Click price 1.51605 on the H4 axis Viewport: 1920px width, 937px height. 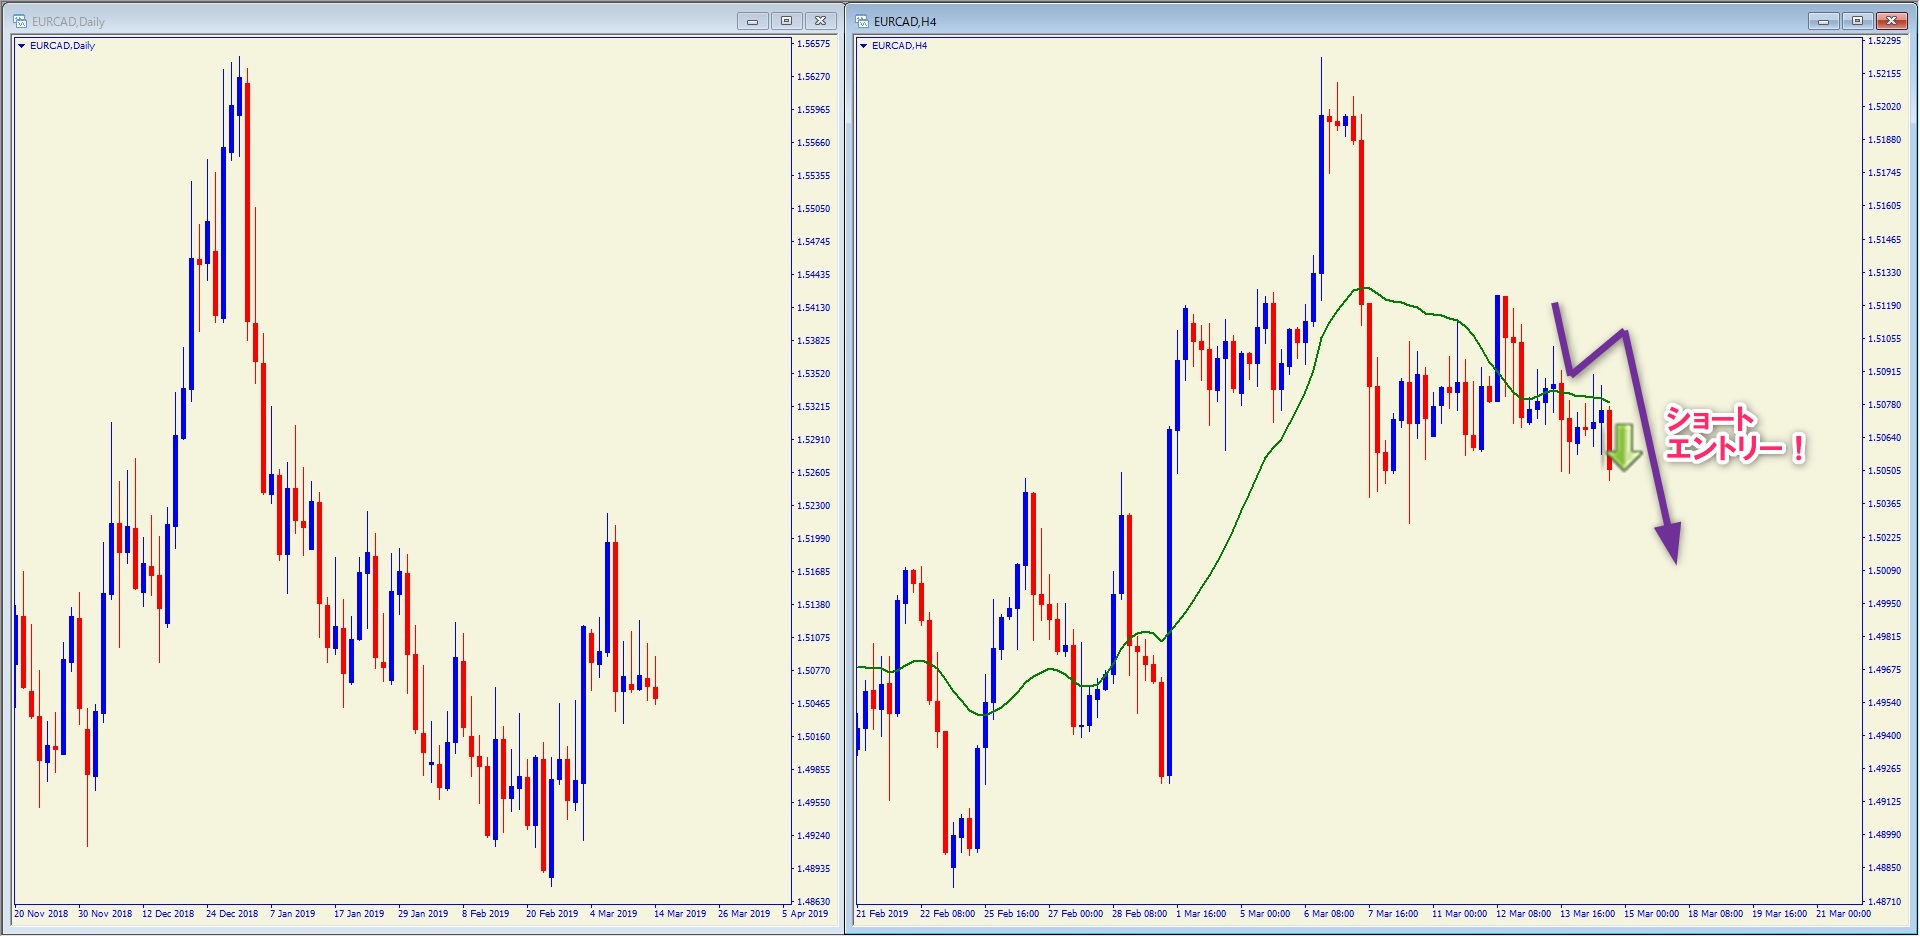pyautogui.click(x=1885, y=206)
